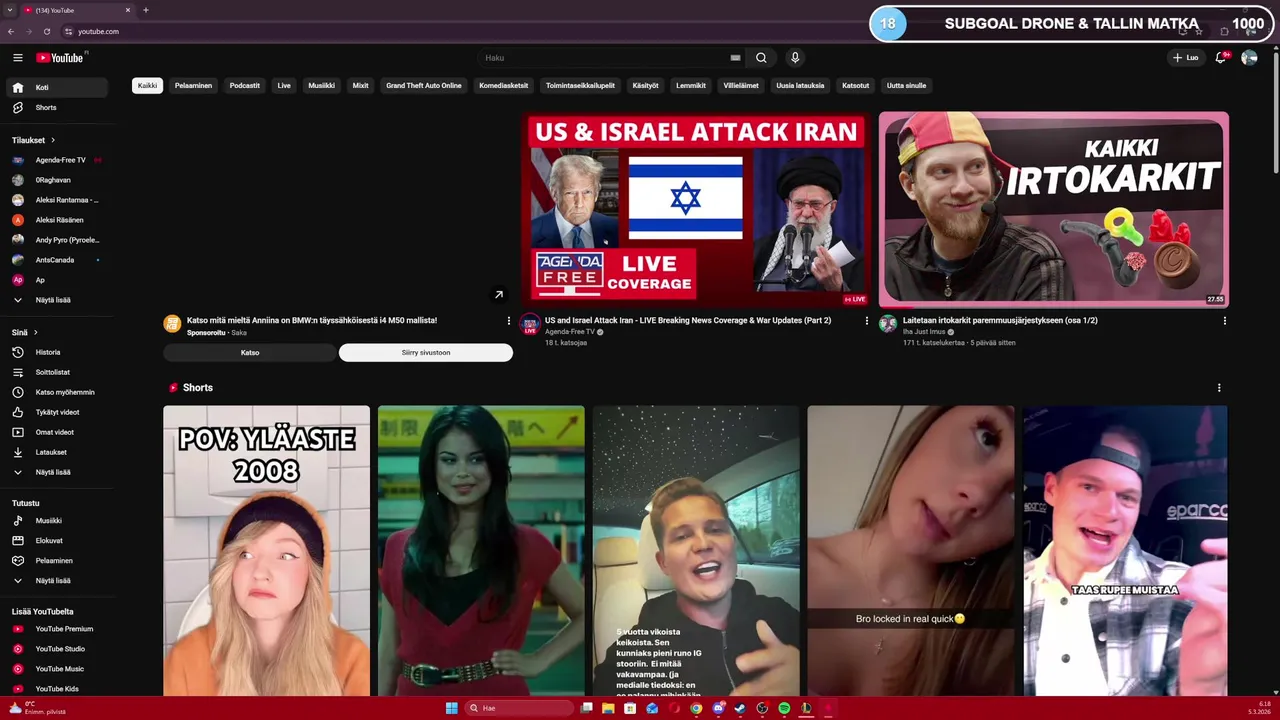Open Pelaaminen in the sidebar Tutustu list
The height and width of the screenshot is (720, 1280).
[55, 561]
